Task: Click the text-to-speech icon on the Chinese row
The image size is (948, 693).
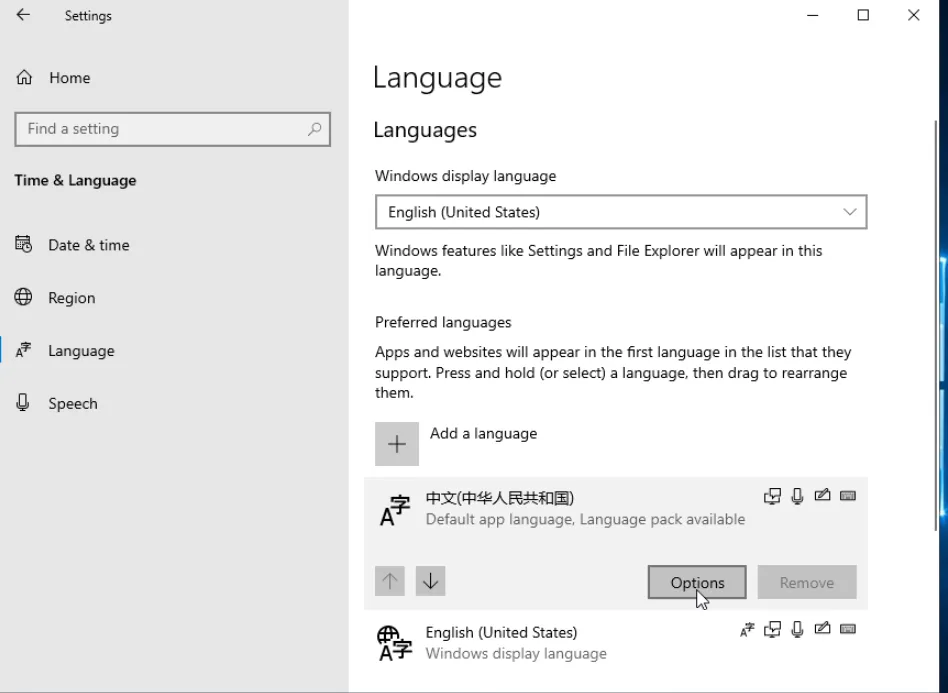Action: tap(772, 496)
